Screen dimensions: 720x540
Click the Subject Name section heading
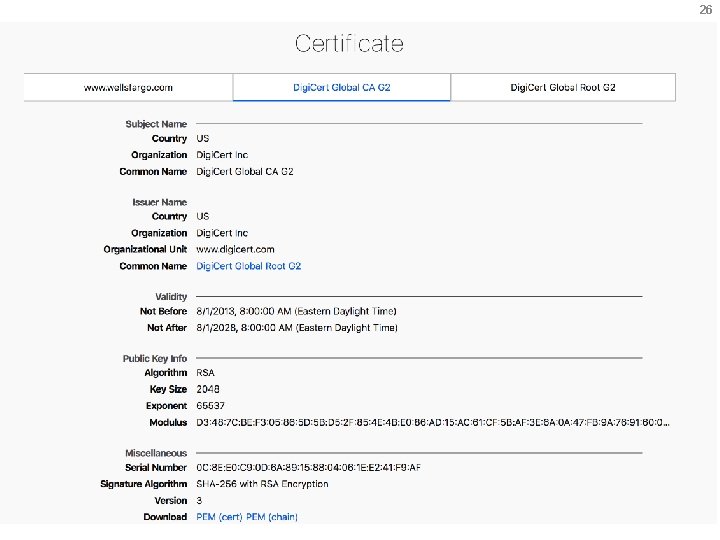(x=156, y=124)
